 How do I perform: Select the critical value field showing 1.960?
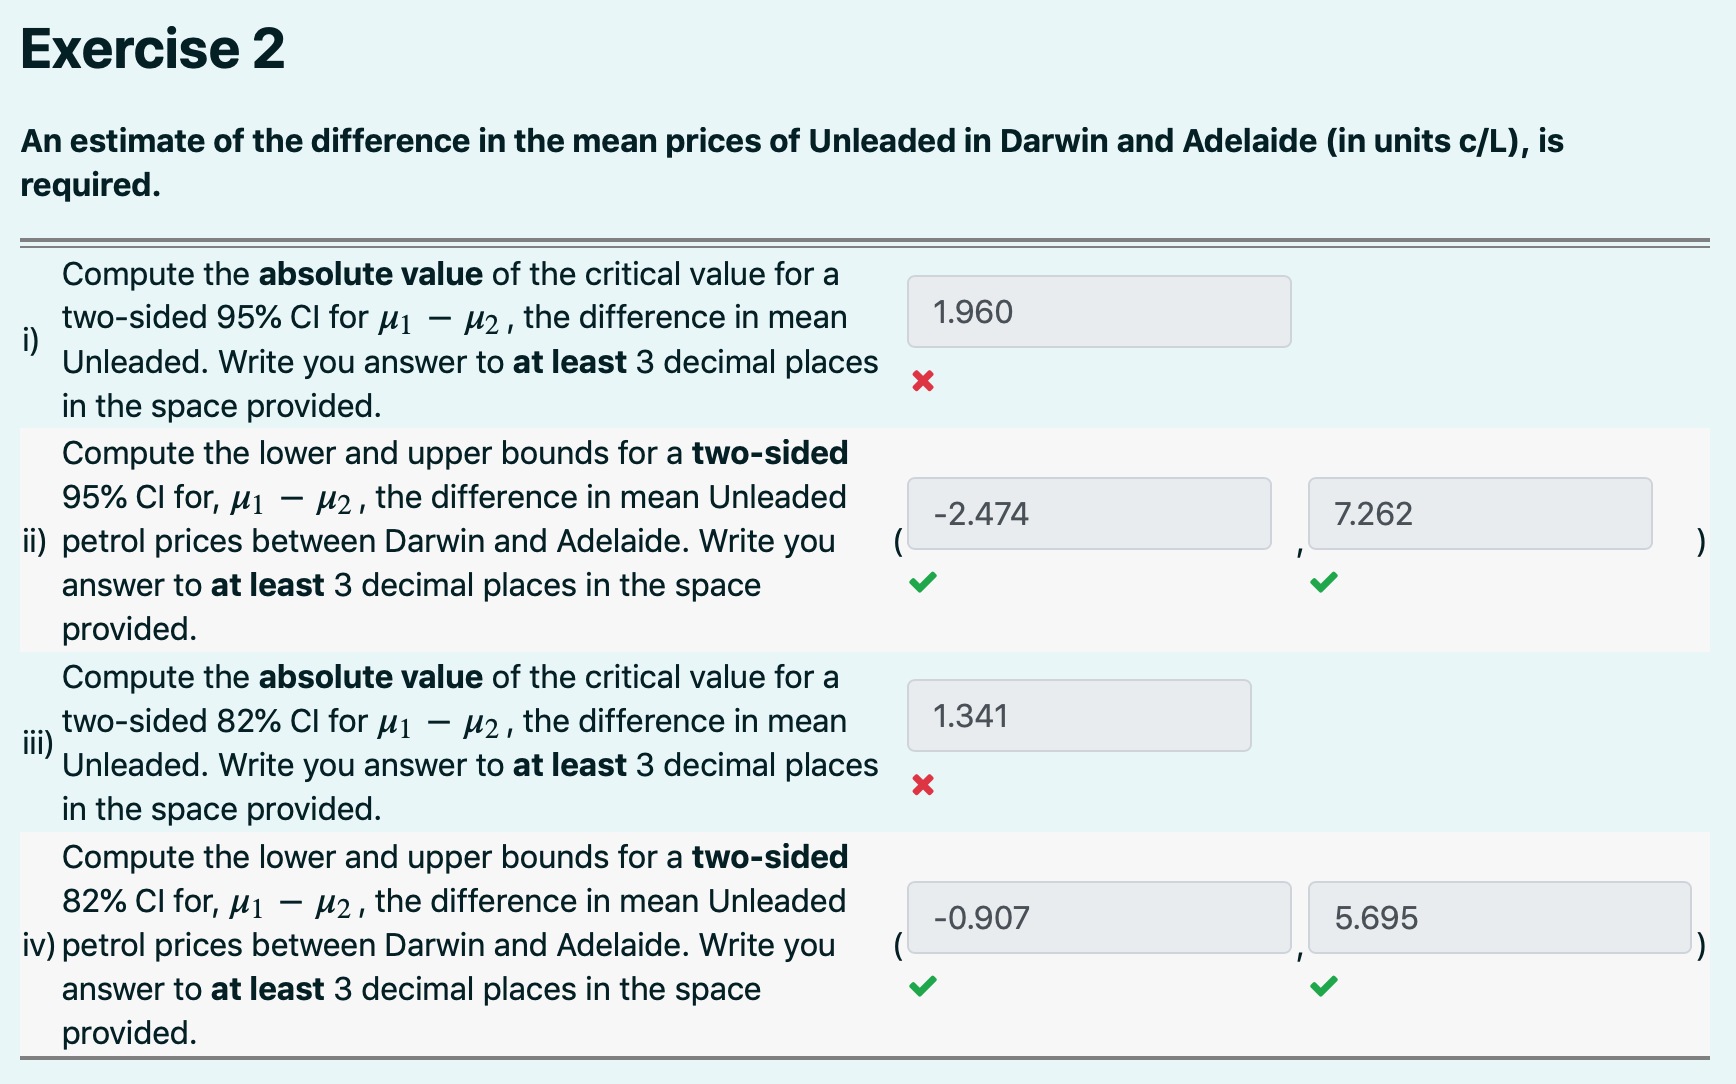pyautogui.click(x=1098, y=311)
